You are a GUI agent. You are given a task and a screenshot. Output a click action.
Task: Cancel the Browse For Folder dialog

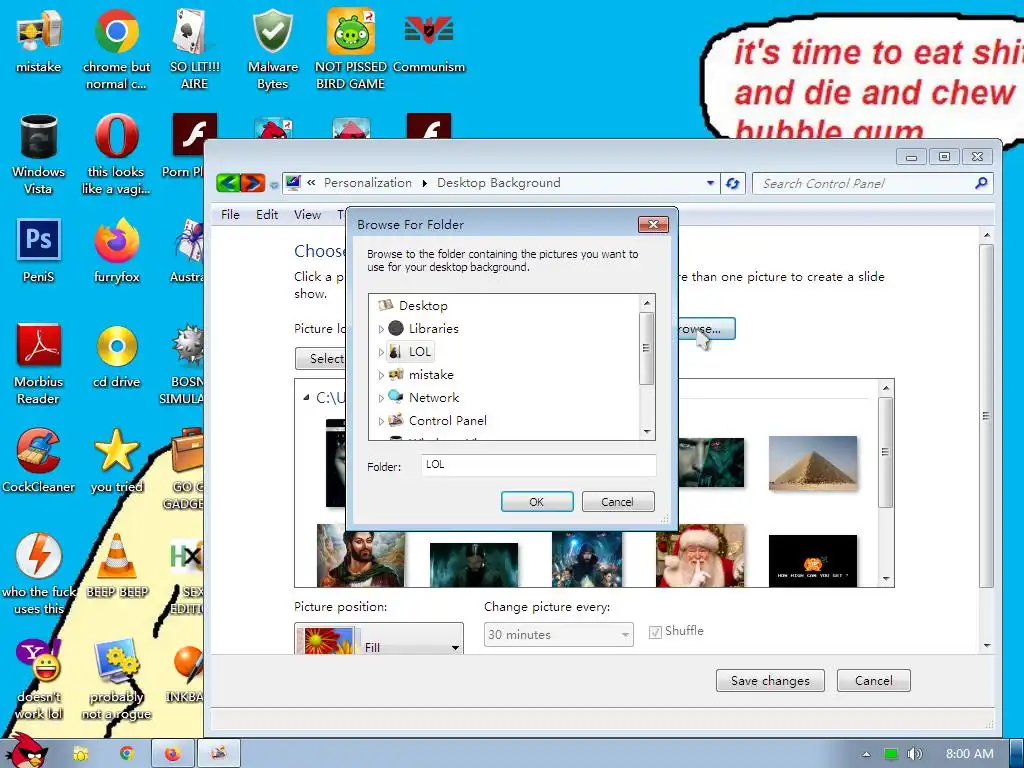617,502
